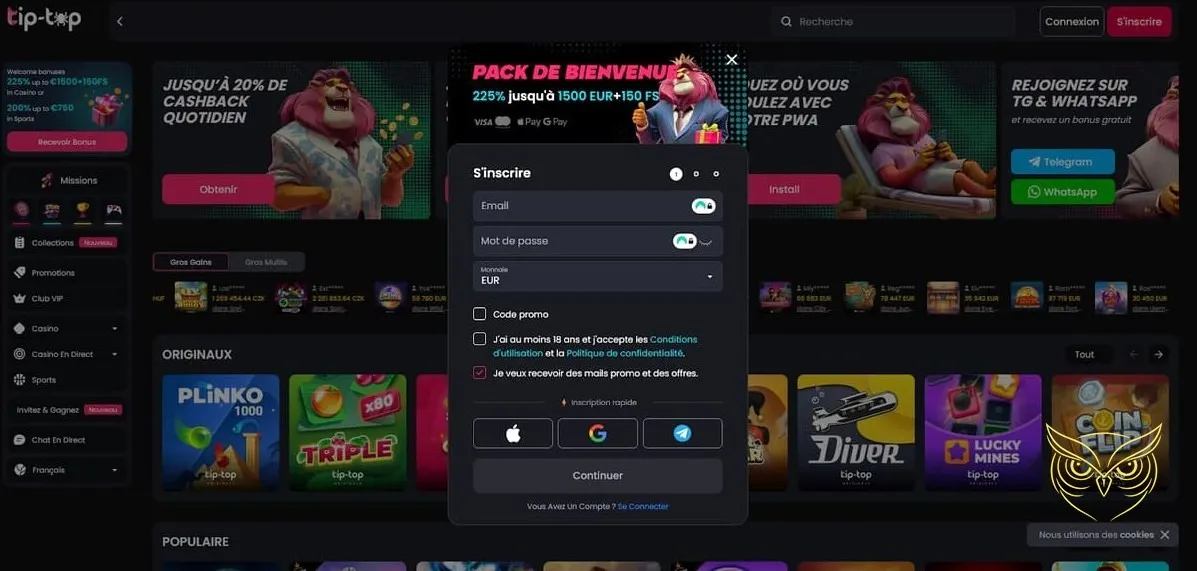Accept the 18 years and terms checkbox
Image resolution: width=1197 pixels, height=571 pixels.
pyautogui.click(x=479, y=339)
